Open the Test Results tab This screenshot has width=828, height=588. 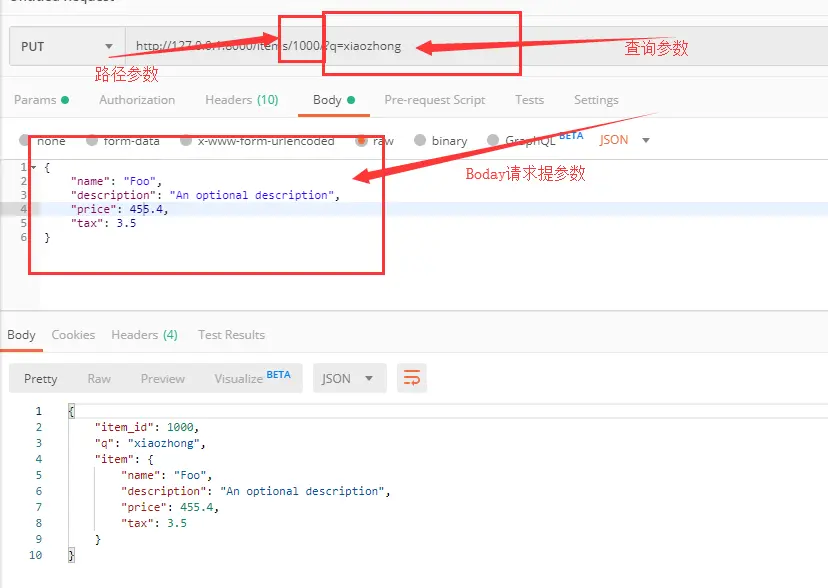pos(231,335)
